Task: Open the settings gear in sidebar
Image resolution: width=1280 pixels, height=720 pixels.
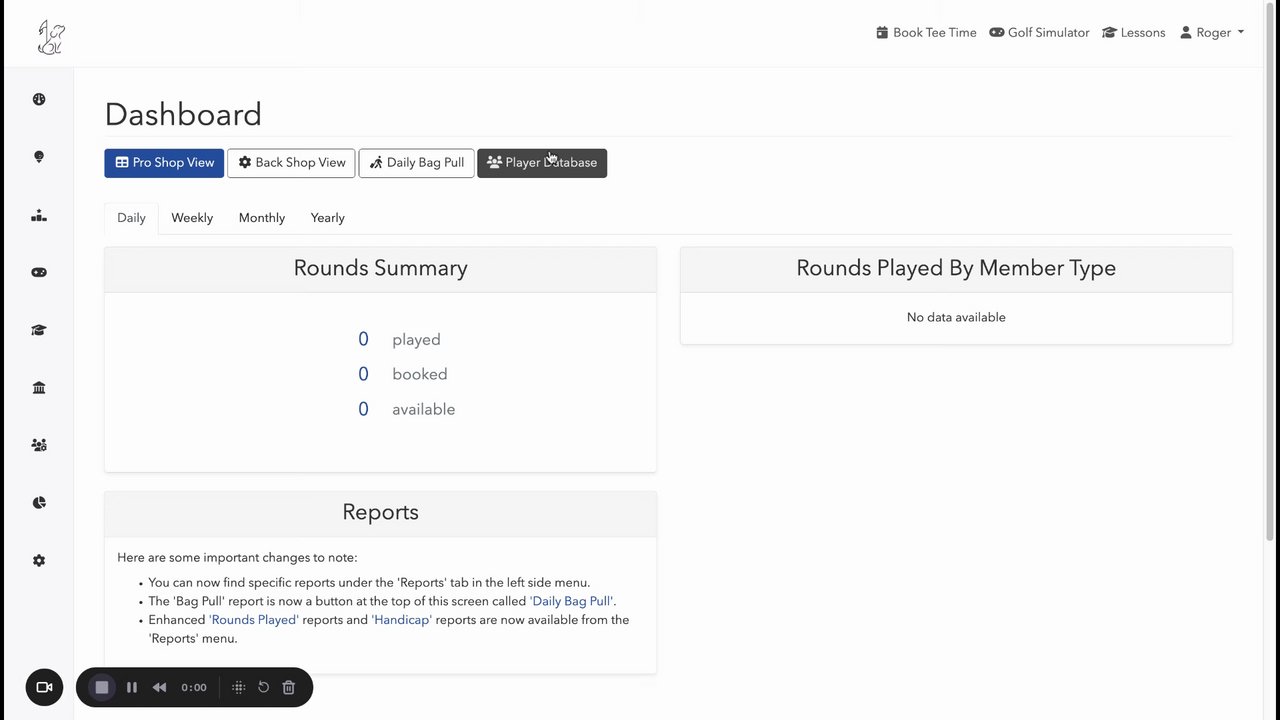Action: [39, 561]
